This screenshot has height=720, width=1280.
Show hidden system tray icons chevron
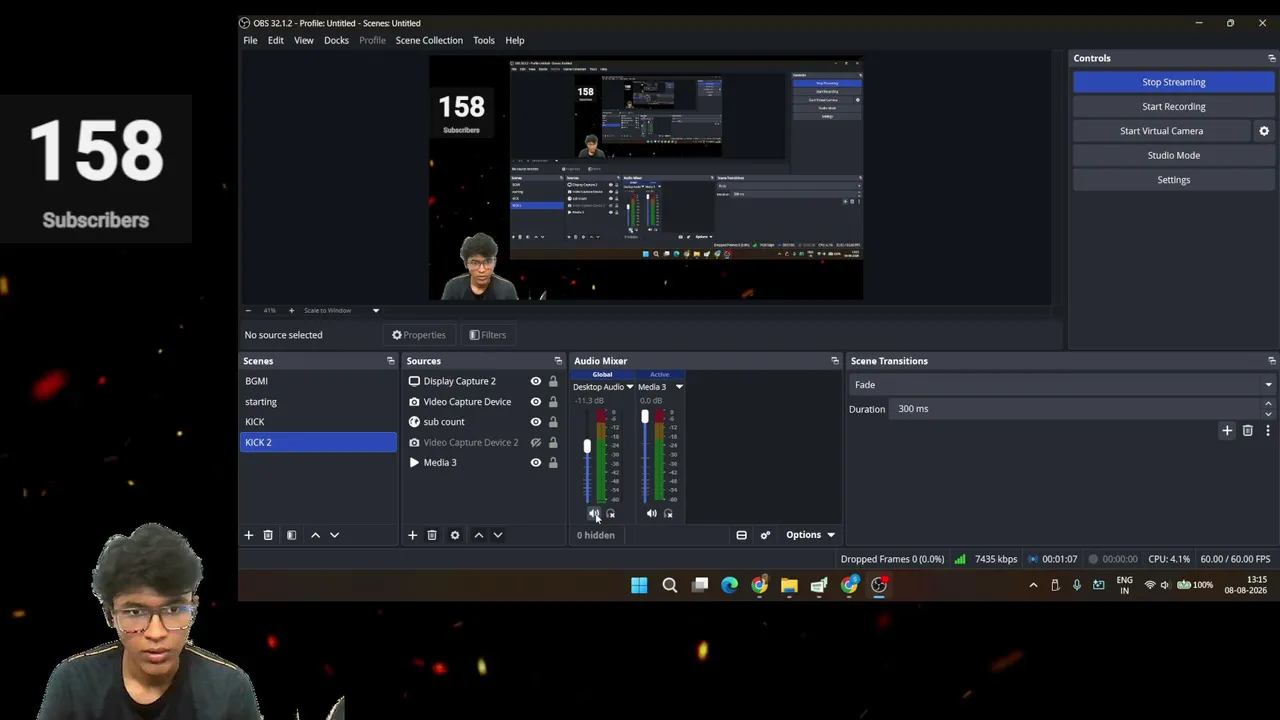click(x=1033, y=585)
